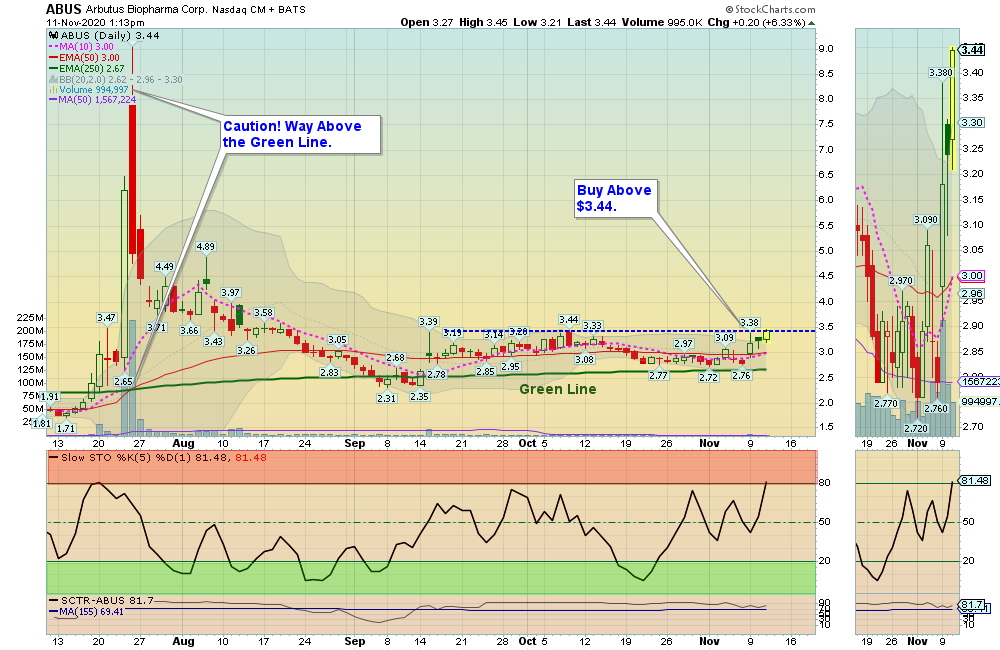The width and height of the screenshot is (1000, 650).
Task: Select the MA(50) 1,567,224 legend entry
Action: pyautogui.click(x=93, y=100)
